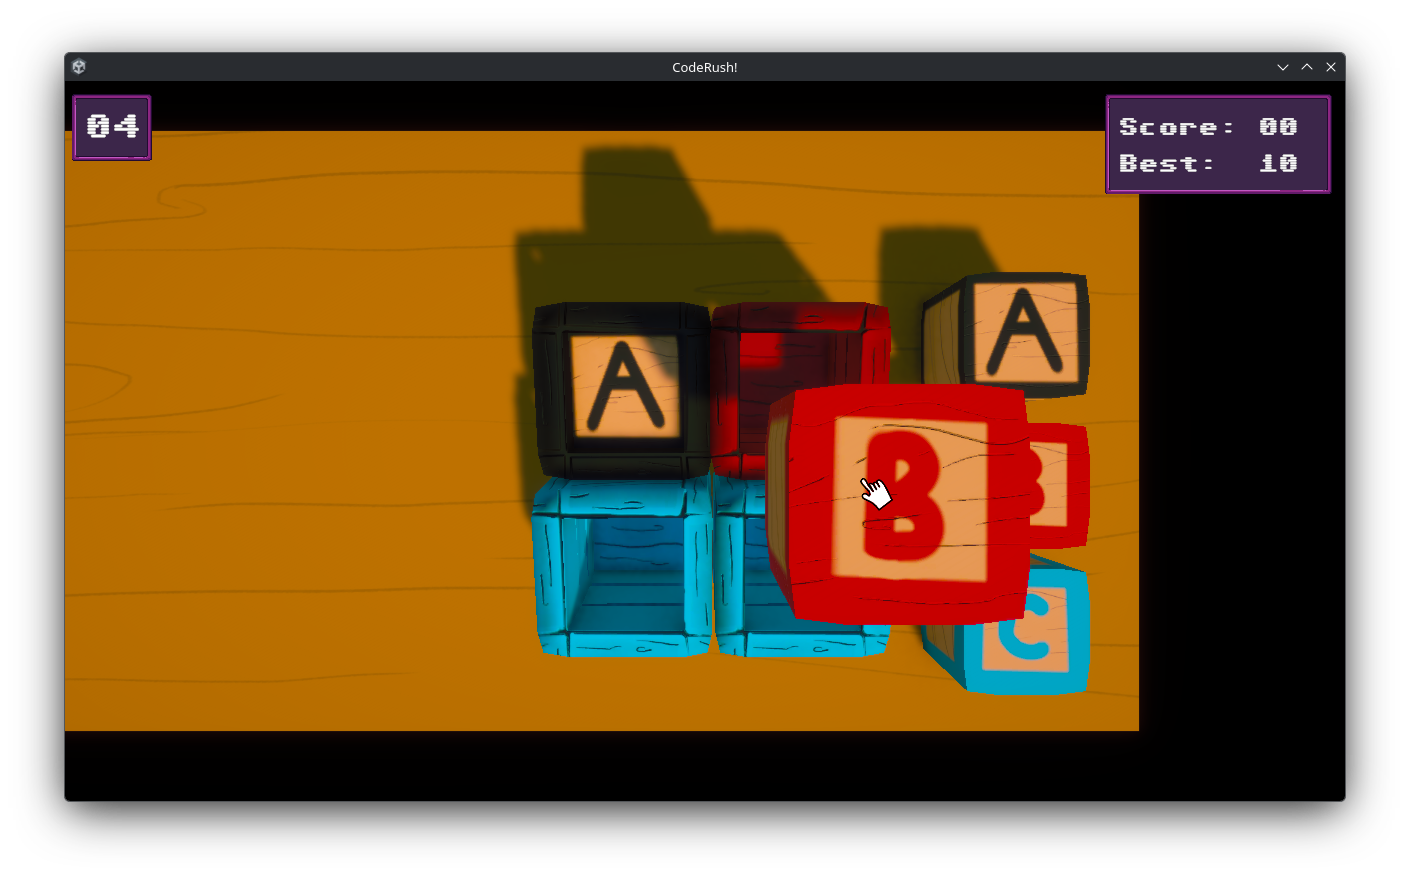Click the Score: 00 readout
Viewport: 1410px width, 878px height.
(1208, 127)
